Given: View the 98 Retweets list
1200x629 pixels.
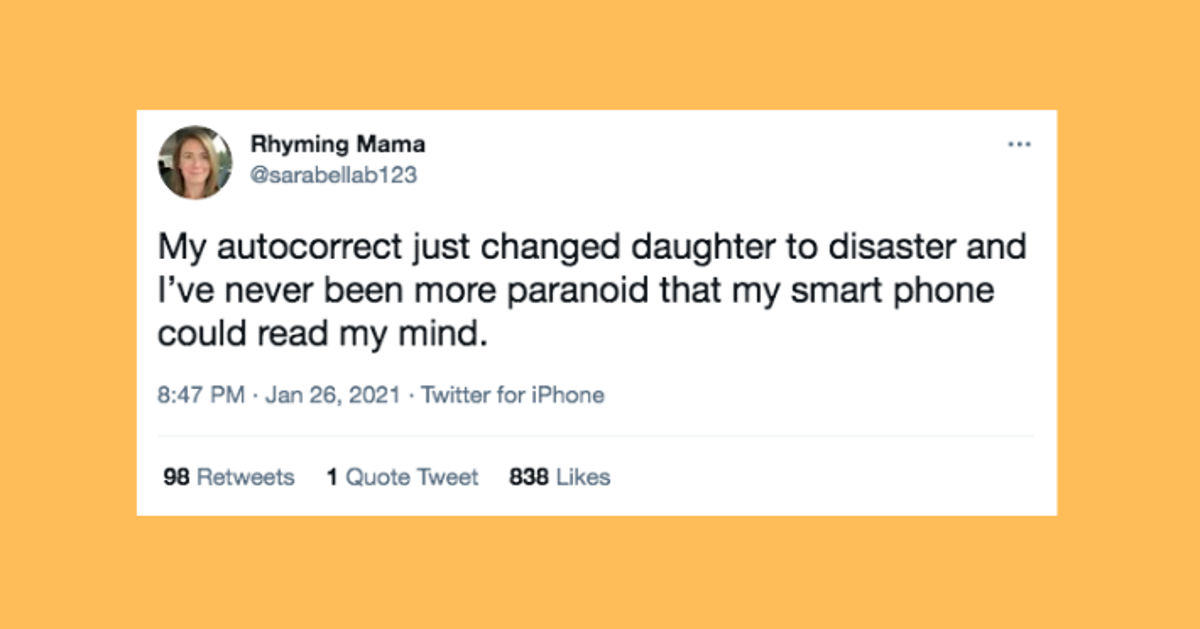Looking at the screenshot, I should click(x=229, y=477).
